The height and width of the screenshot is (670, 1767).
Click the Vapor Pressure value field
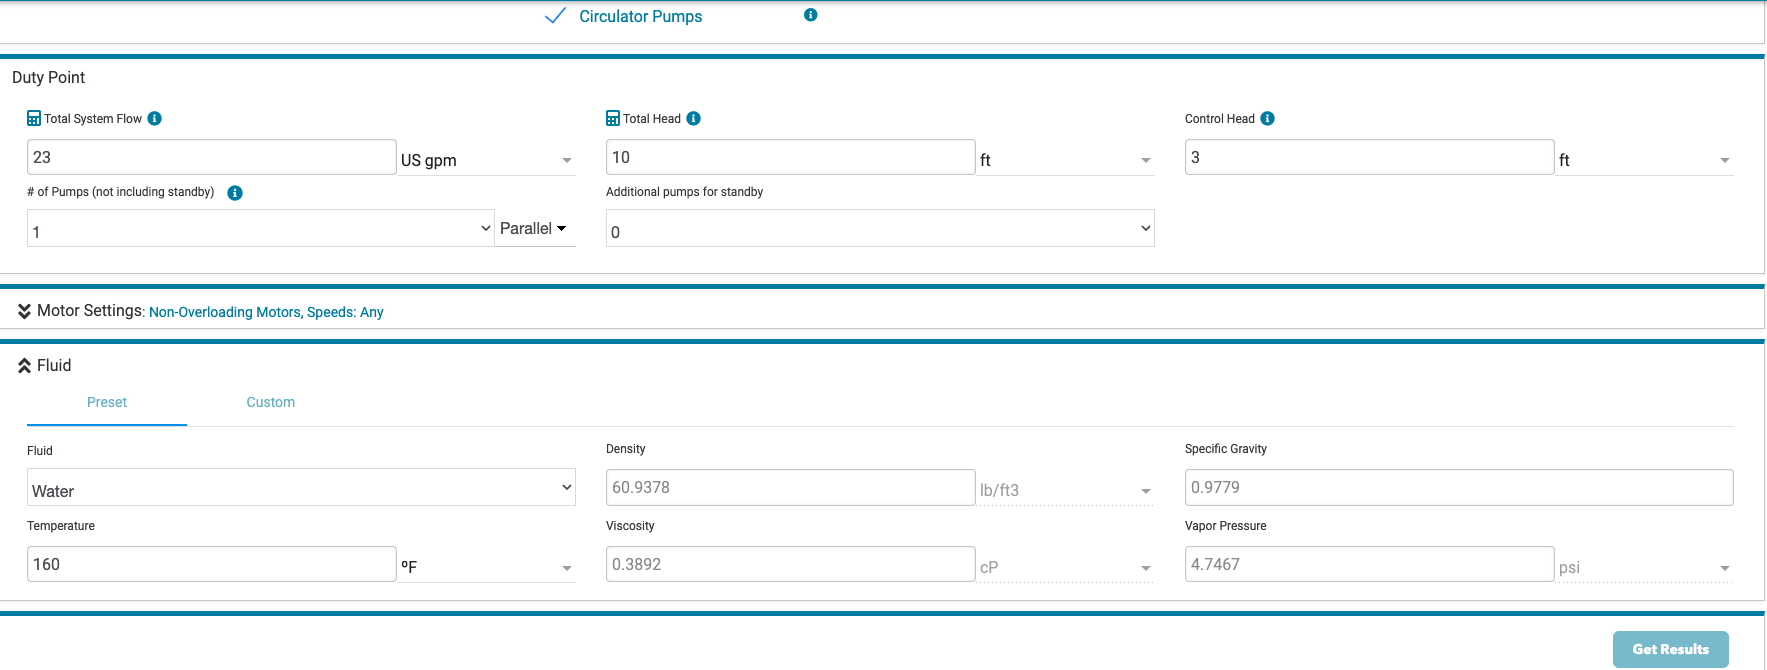[1370, 564]
